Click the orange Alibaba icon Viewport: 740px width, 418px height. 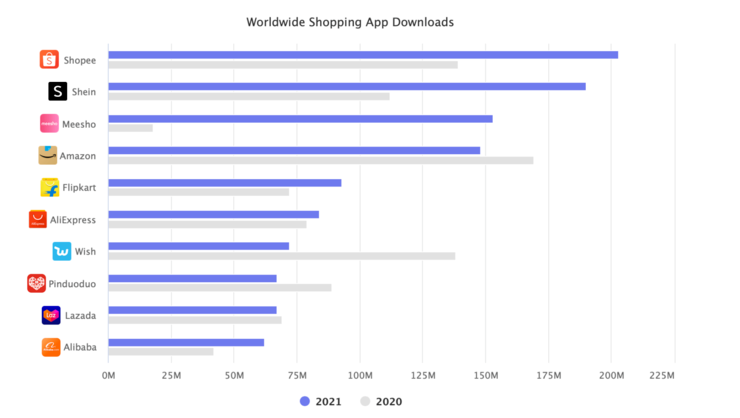pos(51,347)
